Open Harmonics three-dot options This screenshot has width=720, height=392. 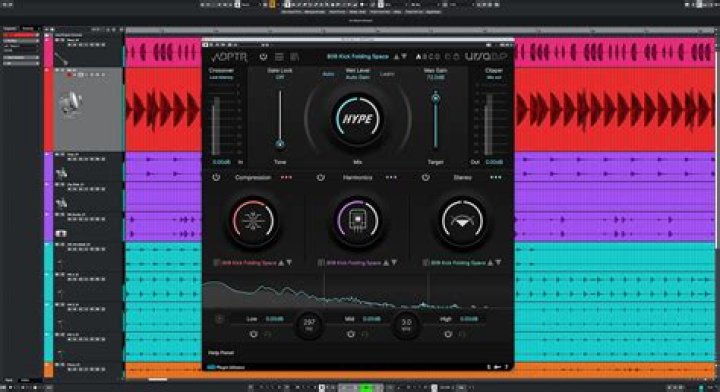click(x=391, y=177)
